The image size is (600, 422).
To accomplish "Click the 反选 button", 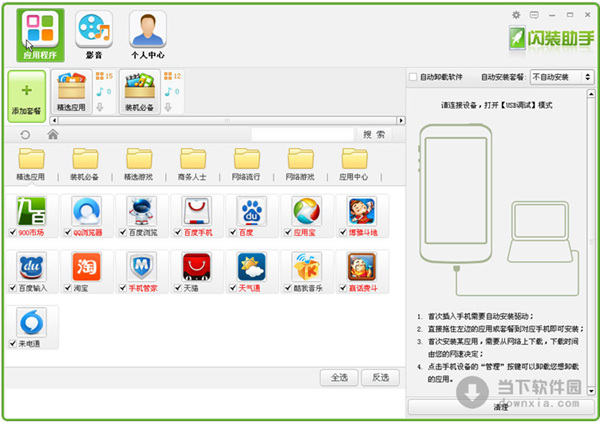I will coord(380,378).
